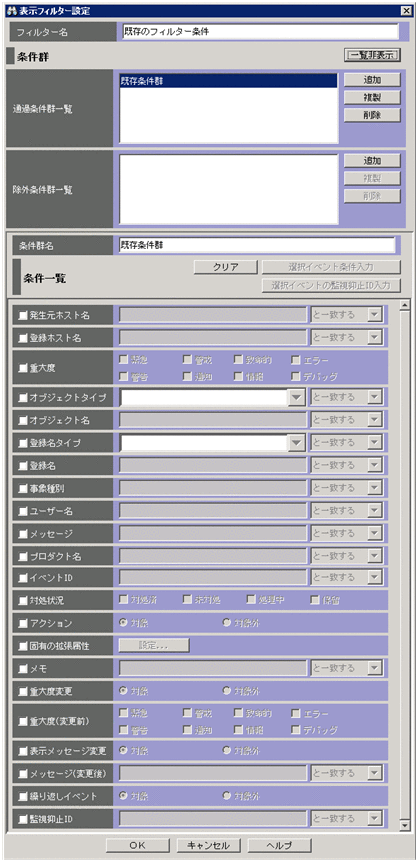This screenshot has height=863, width=419.
Task: Enable the 発生元ホスト名 checkbox
Action: [23, 316]
